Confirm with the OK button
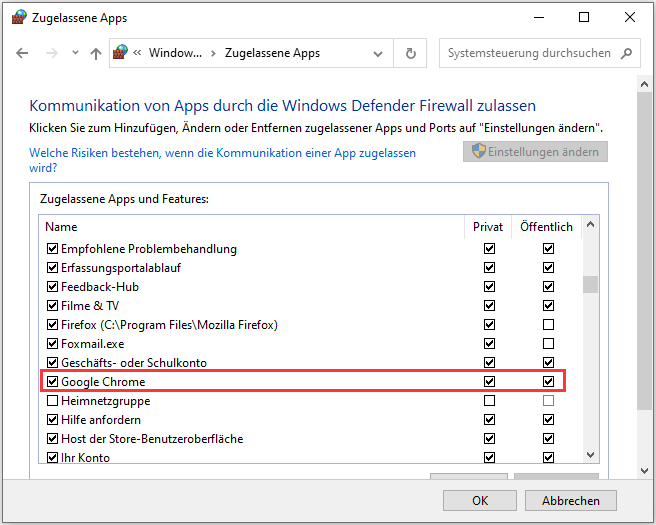The image size is (656, 525). [480, 500]
